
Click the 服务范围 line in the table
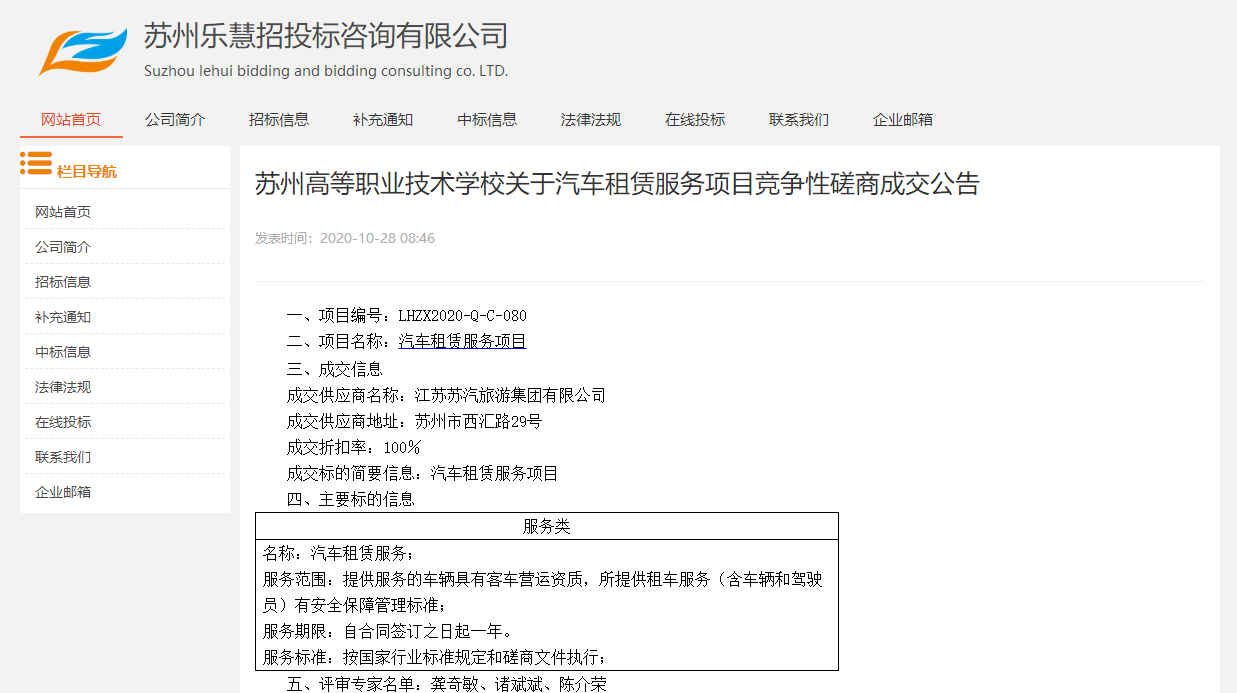[543, 592]
